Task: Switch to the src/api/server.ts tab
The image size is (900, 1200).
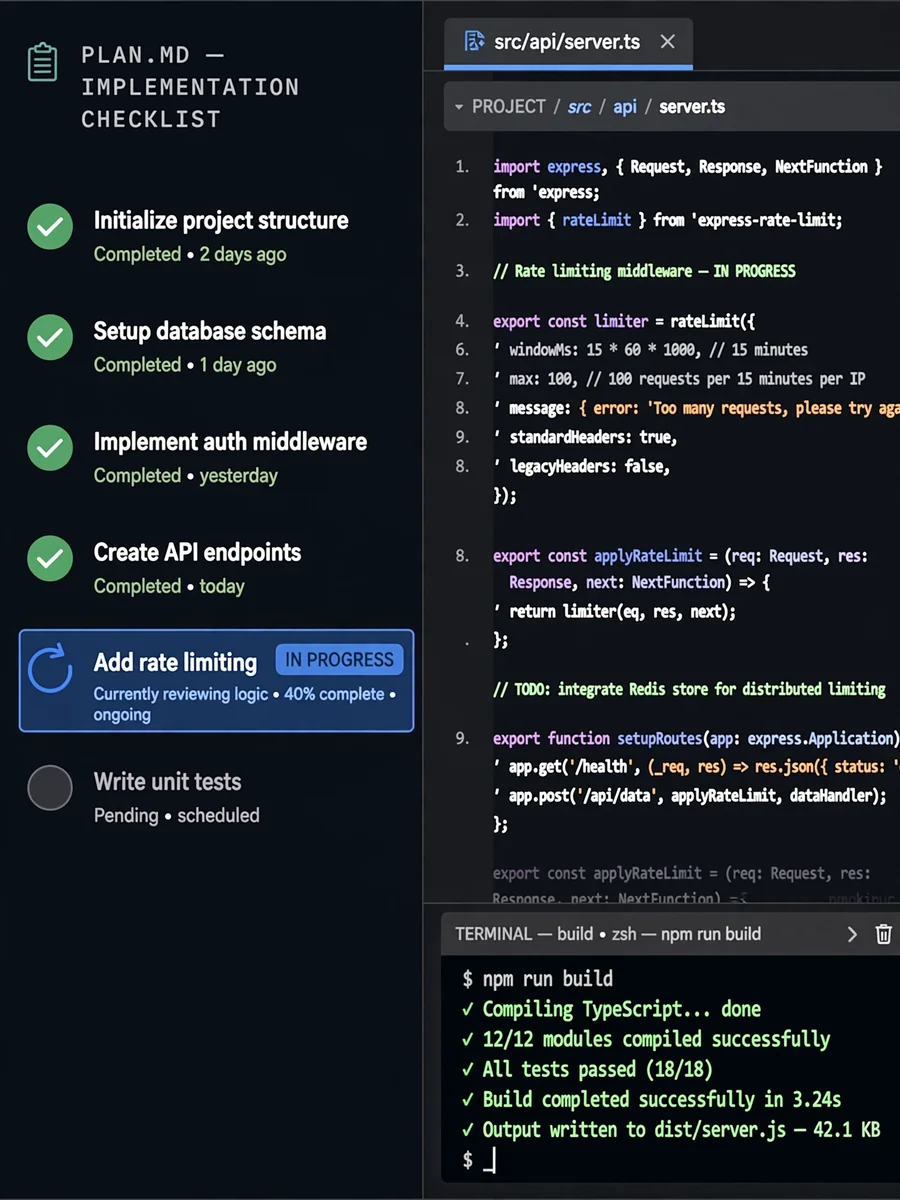Action: coord(568,42)
